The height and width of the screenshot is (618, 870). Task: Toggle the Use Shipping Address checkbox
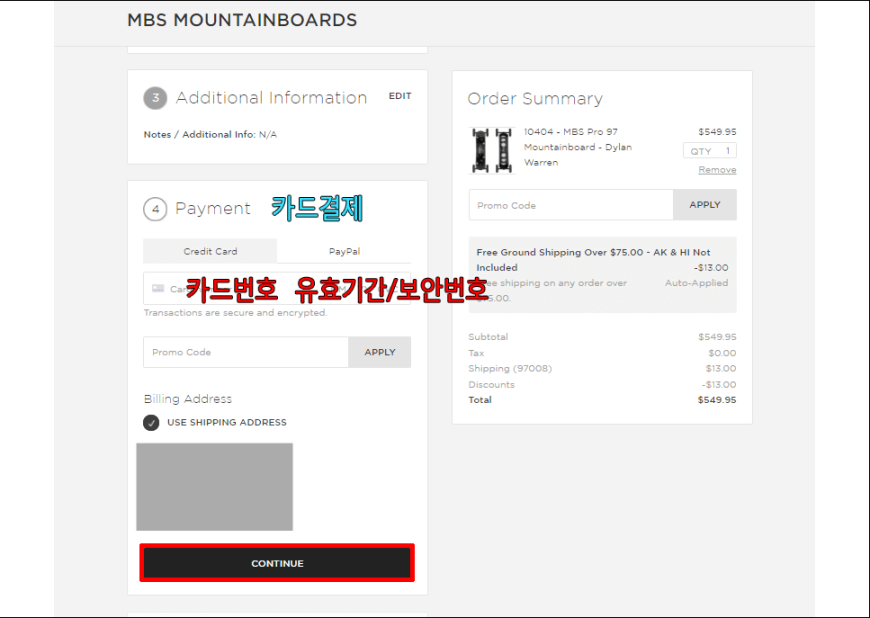pos(151,423)
